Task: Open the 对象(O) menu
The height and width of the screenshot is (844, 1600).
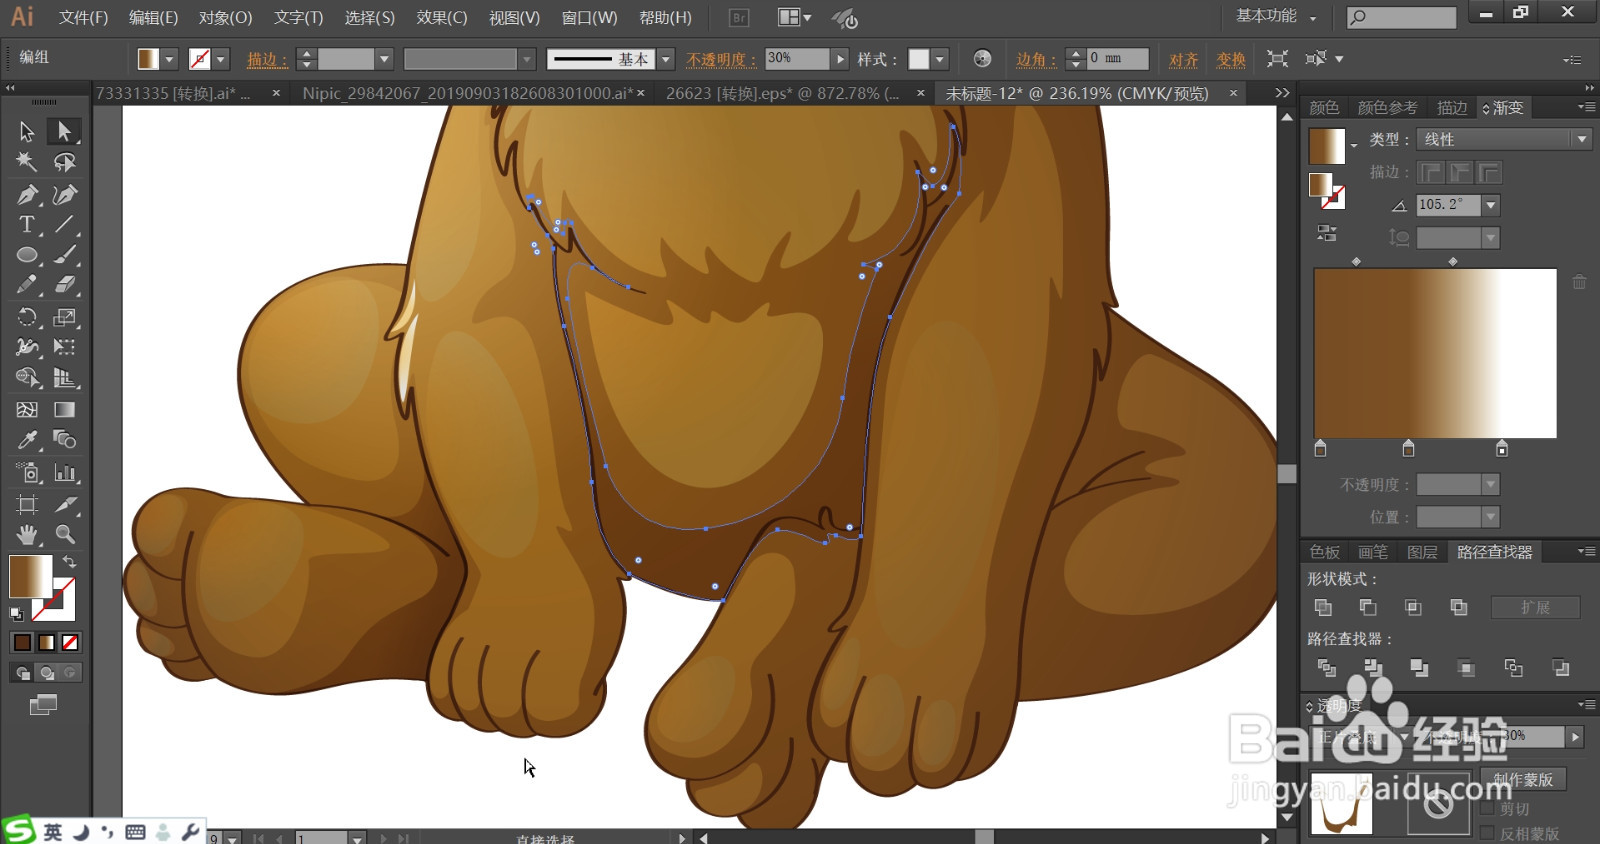Action: (225, 17)
